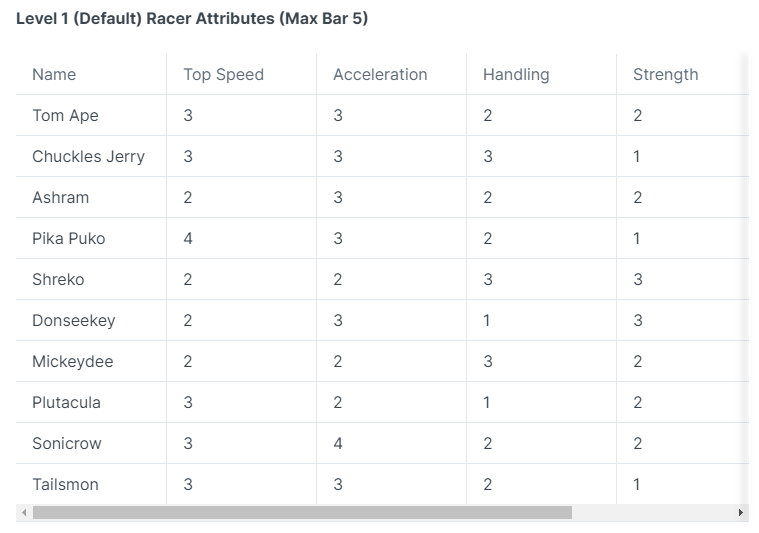759x533 pixels.
Task: Click the horizontal scrollbar left arrow
Action: (x=24, y=513)
